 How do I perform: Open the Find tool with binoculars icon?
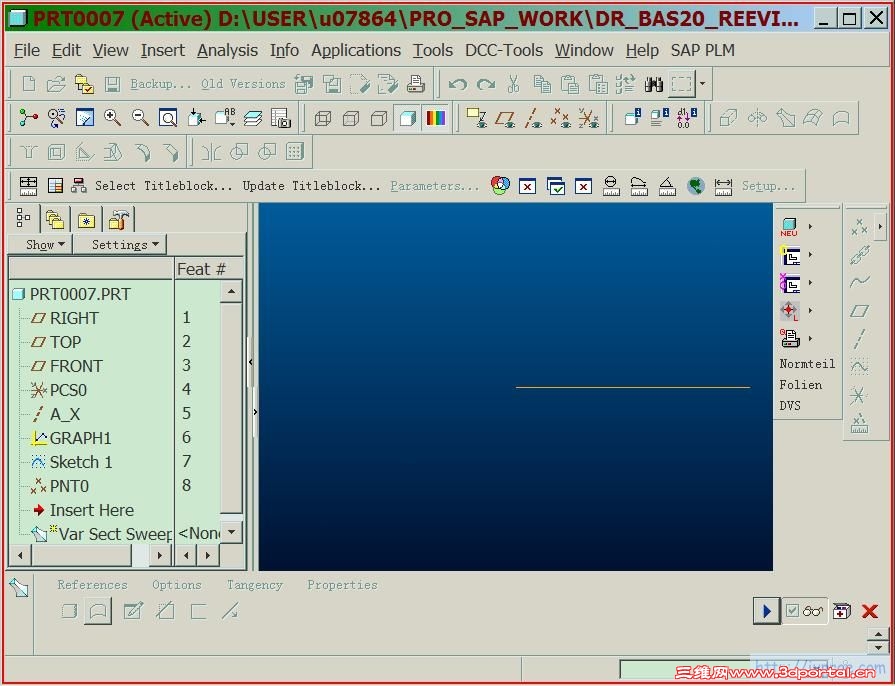coord(654,84)
